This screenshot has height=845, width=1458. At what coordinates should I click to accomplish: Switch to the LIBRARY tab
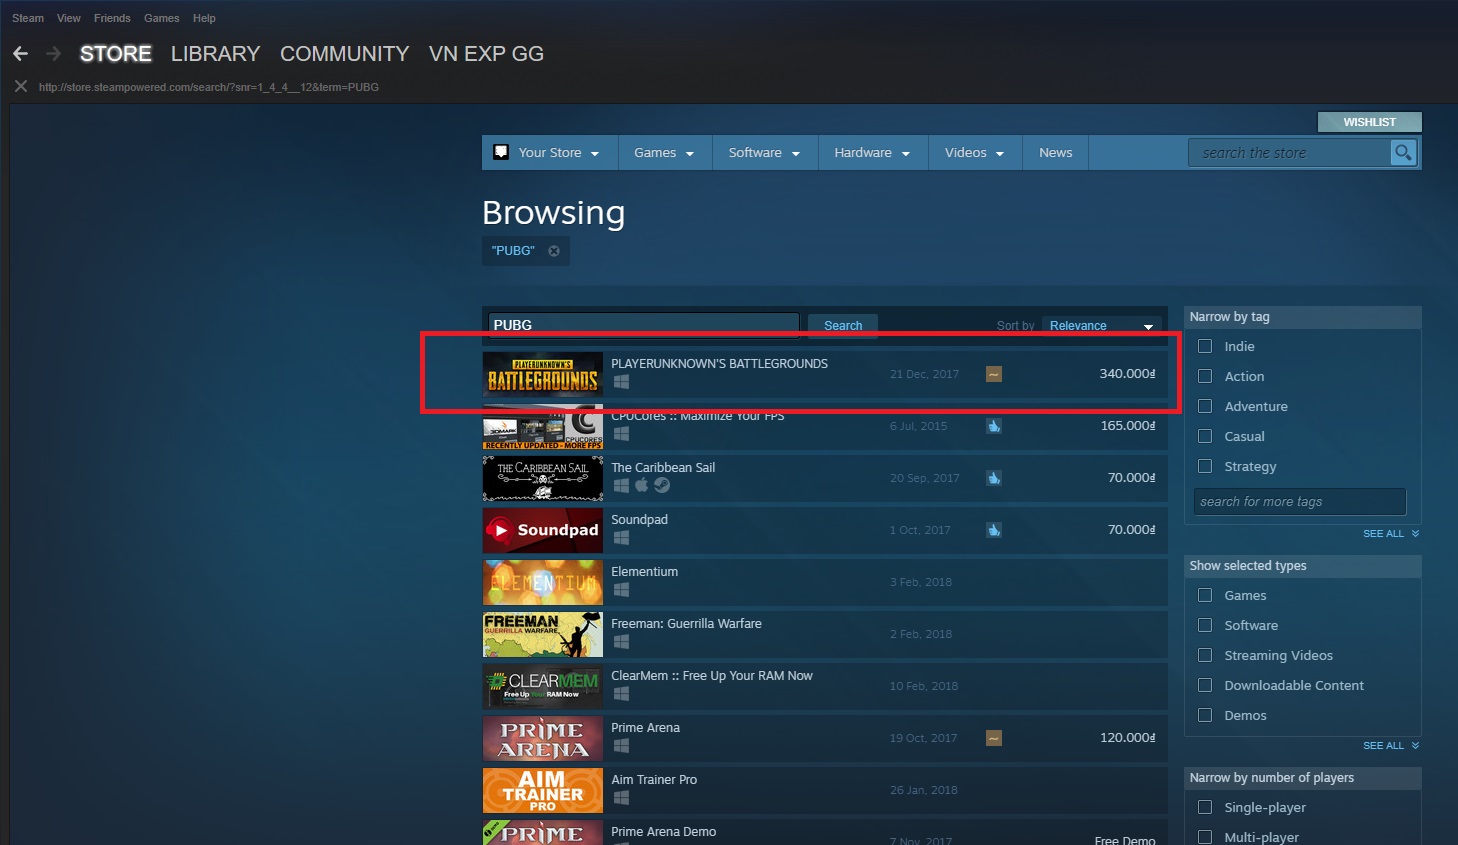[215, 54]
